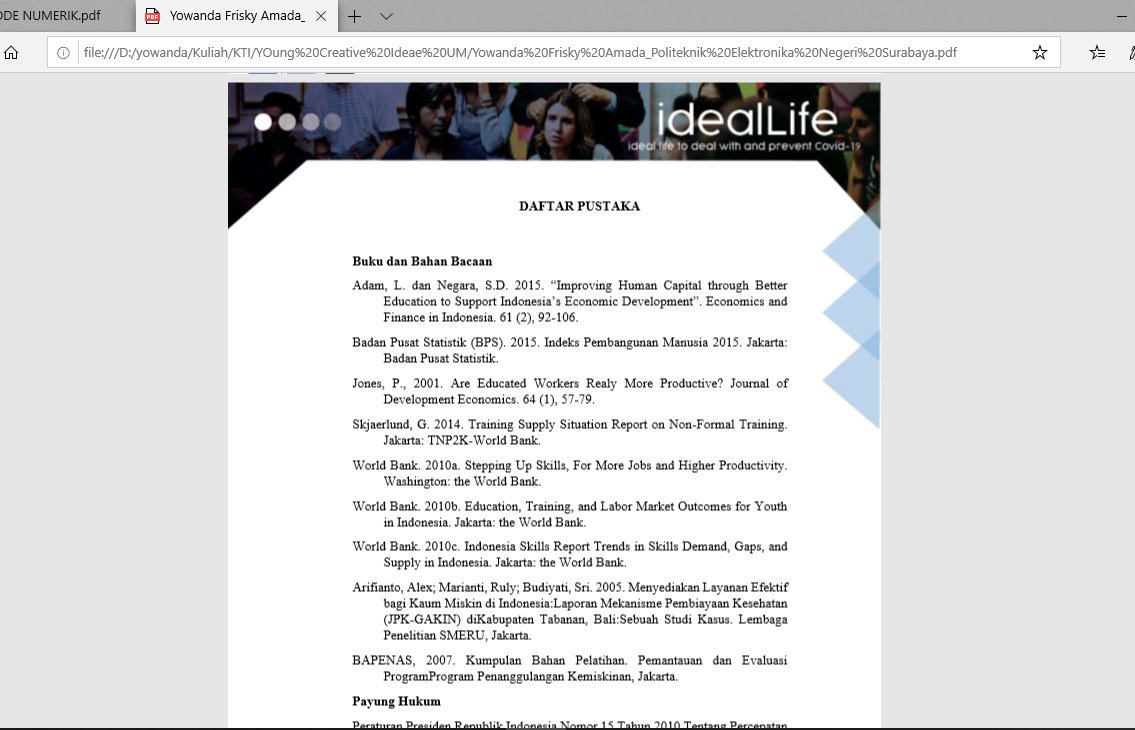The image size is (1135, 730).
Task: Click the banner tagline about Covid-19
Action: [x=744, y=146]
